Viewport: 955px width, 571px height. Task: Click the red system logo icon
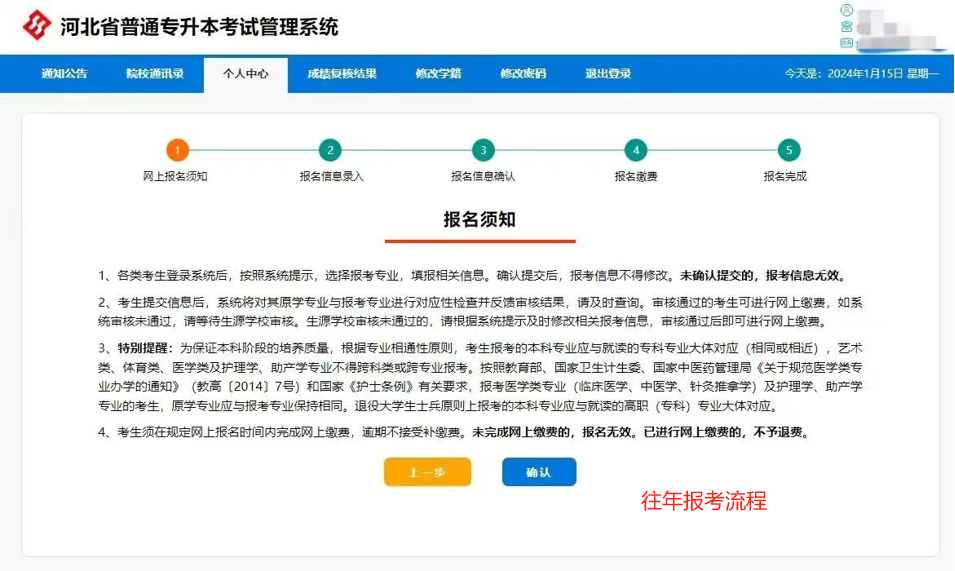[x=37, y=26]
